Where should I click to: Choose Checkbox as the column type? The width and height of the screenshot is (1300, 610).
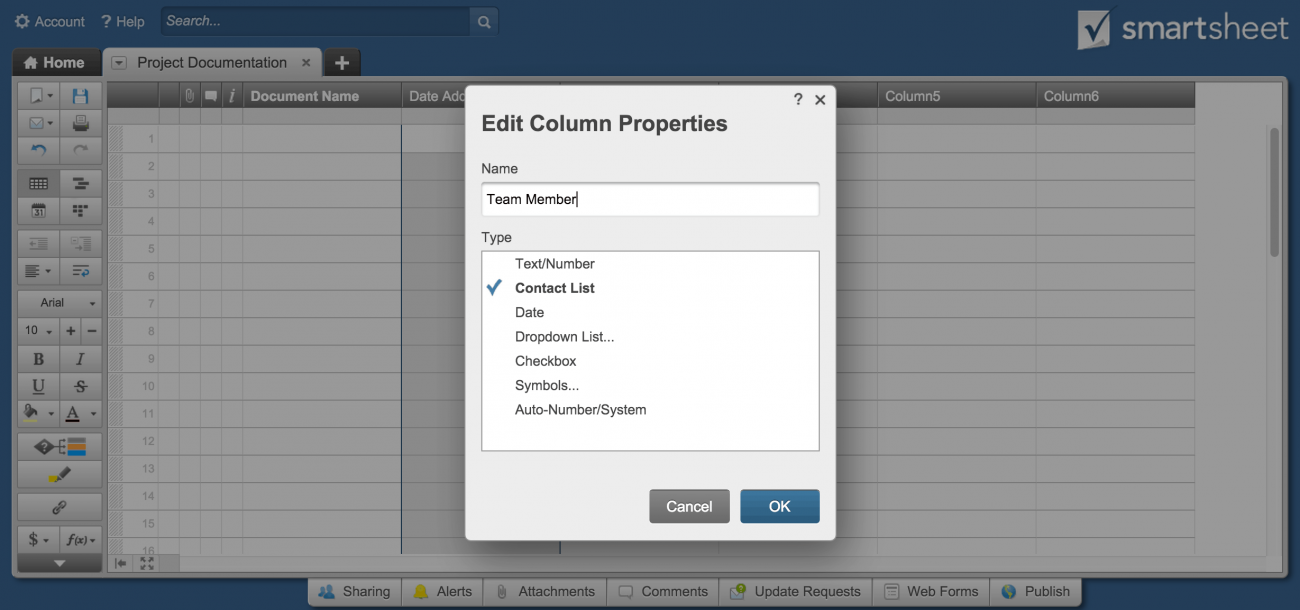point(545,360)
